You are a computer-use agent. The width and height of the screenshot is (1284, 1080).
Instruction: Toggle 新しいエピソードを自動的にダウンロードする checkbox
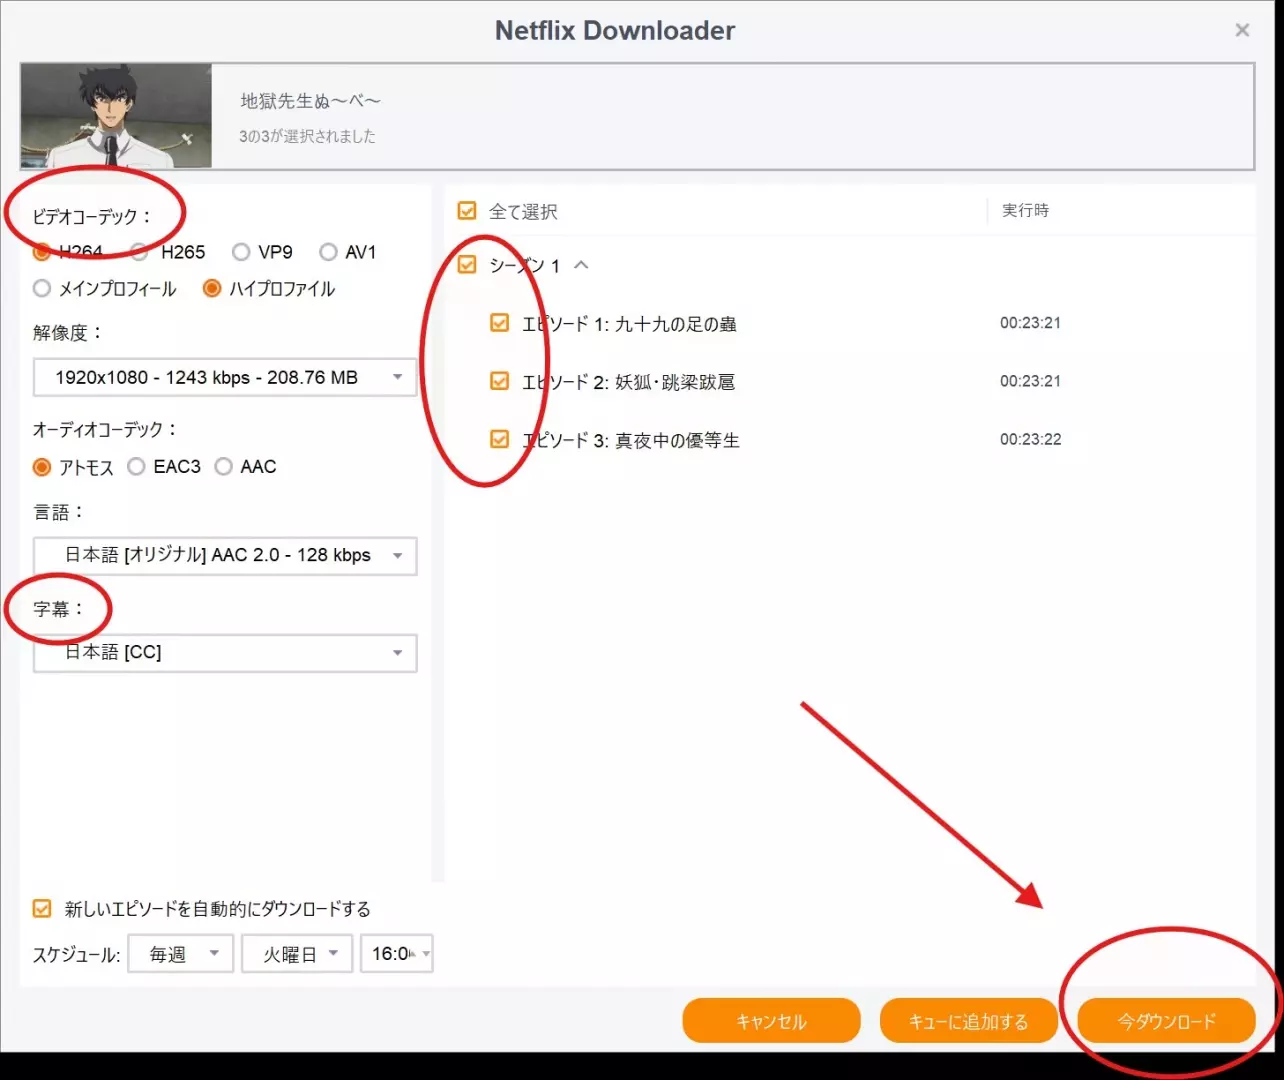(42, 909)
